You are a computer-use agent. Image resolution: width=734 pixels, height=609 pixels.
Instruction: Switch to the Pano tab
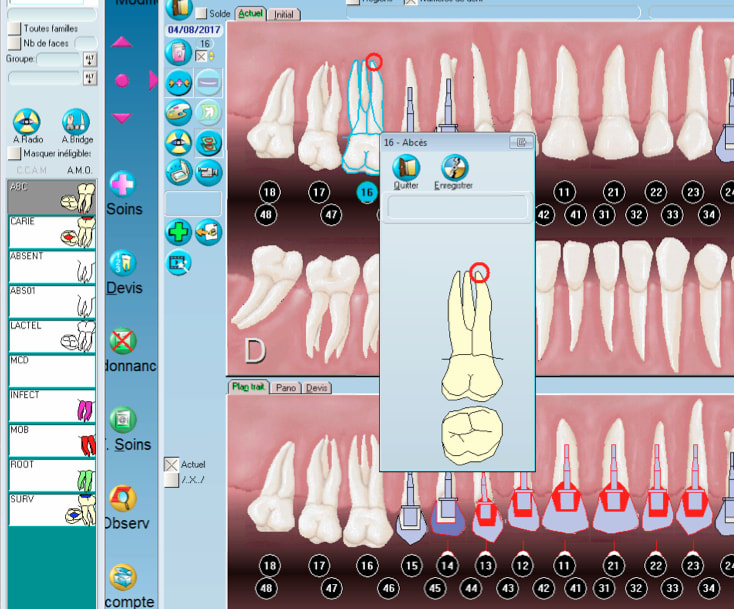tap(286, 387)
